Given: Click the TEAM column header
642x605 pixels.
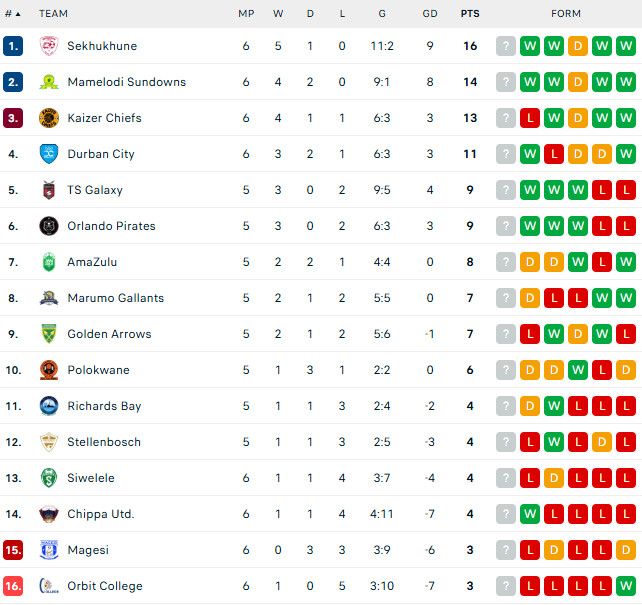Looking at the screenshot, I should click(x=53, y=14).
